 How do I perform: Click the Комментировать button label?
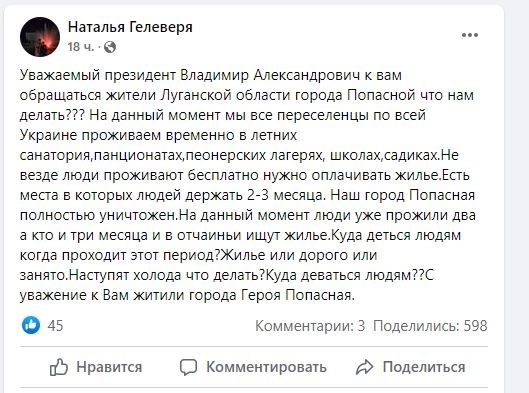coord(266,367)
